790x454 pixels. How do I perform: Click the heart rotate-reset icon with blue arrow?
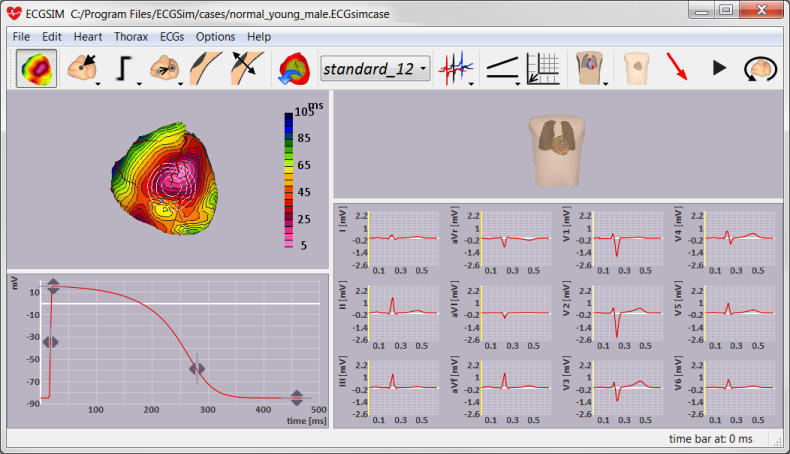[x=294, y=69]
